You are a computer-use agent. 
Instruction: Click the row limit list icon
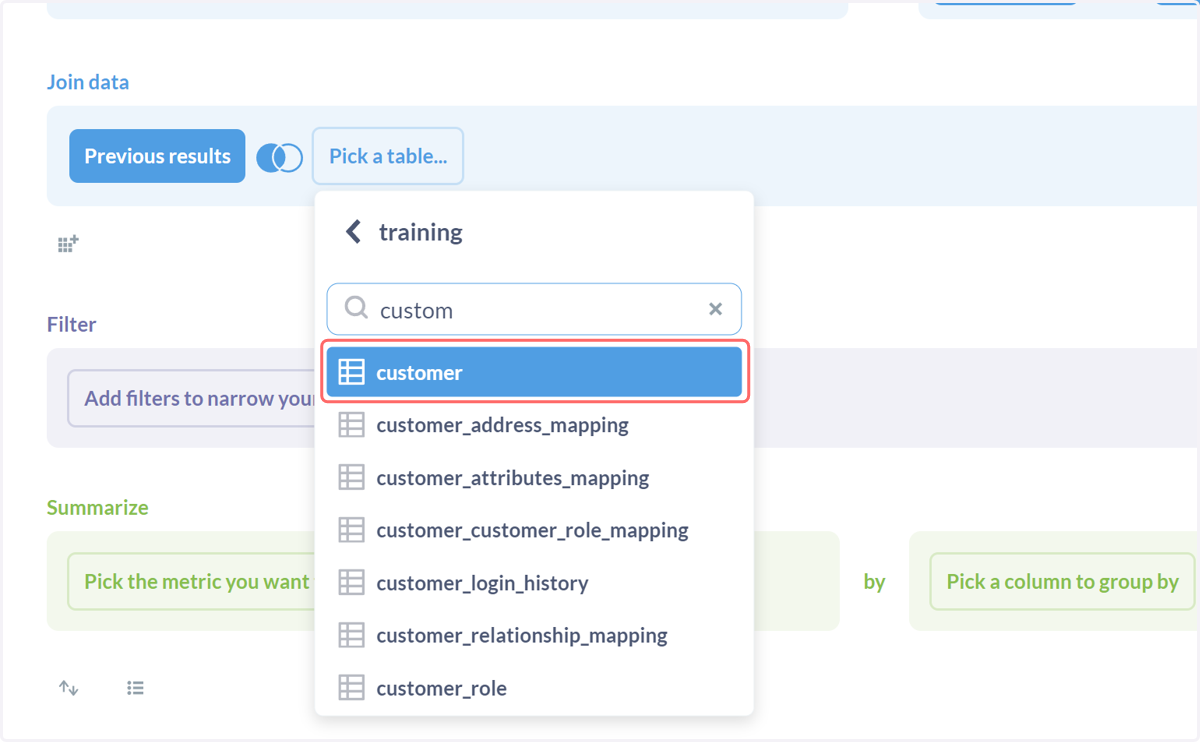point(135,687)
